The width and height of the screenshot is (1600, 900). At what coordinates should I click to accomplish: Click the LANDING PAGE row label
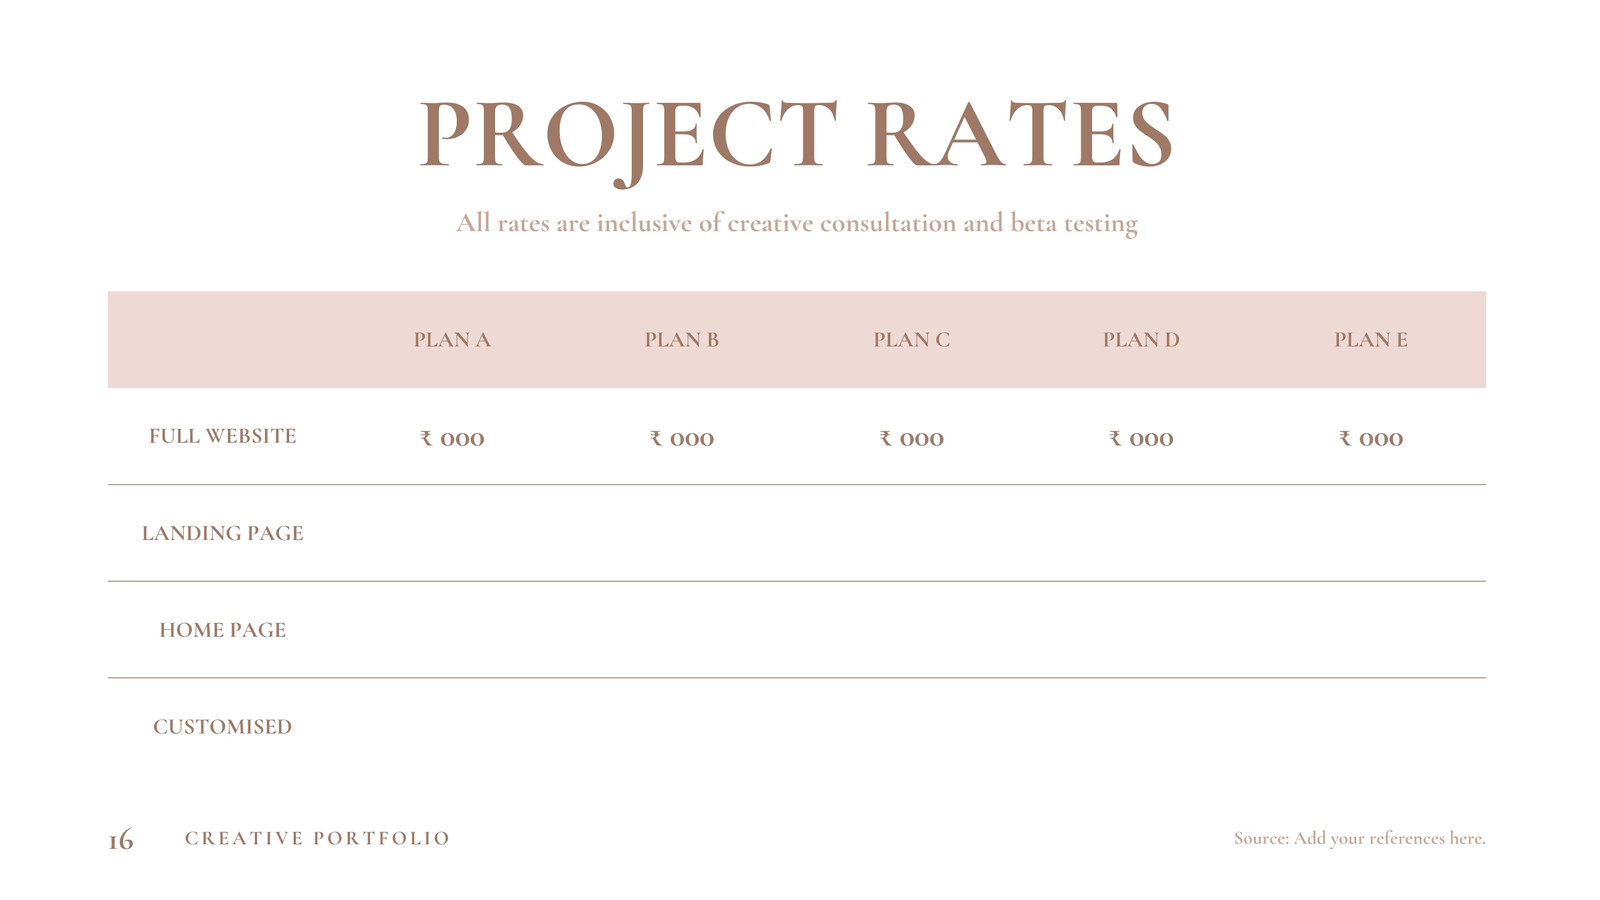pyautogui.click(x=223, y=533)
